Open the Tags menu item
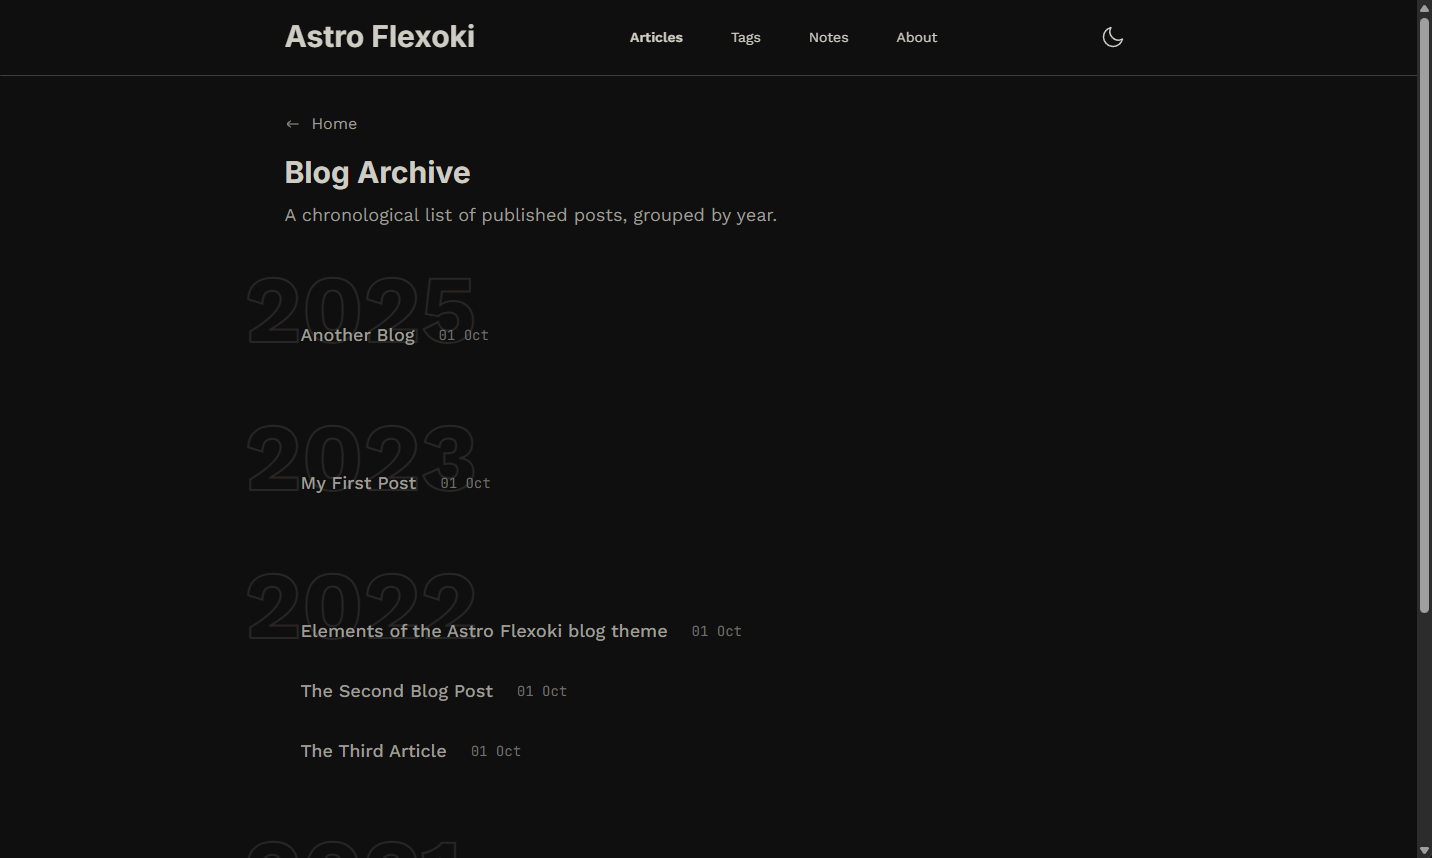1432x858 pixels. point(746,37)
